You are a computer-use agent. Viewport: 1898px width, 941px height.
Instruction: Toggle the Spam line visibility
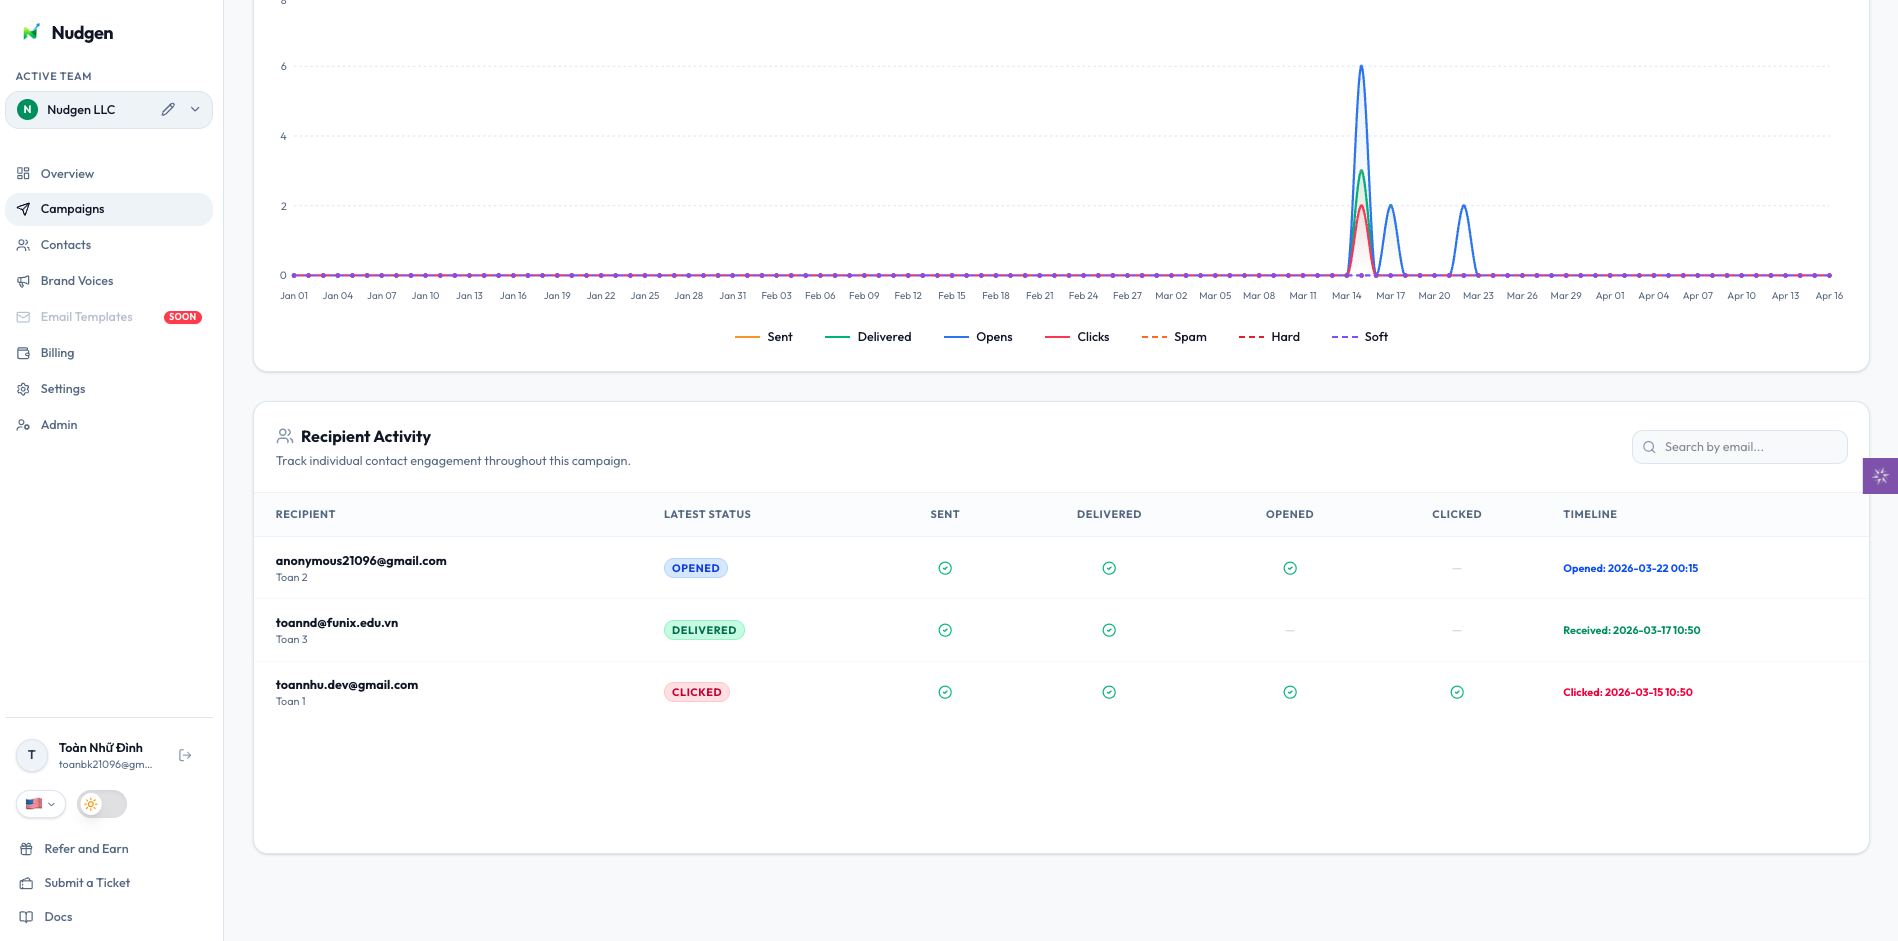[1175, 337]
